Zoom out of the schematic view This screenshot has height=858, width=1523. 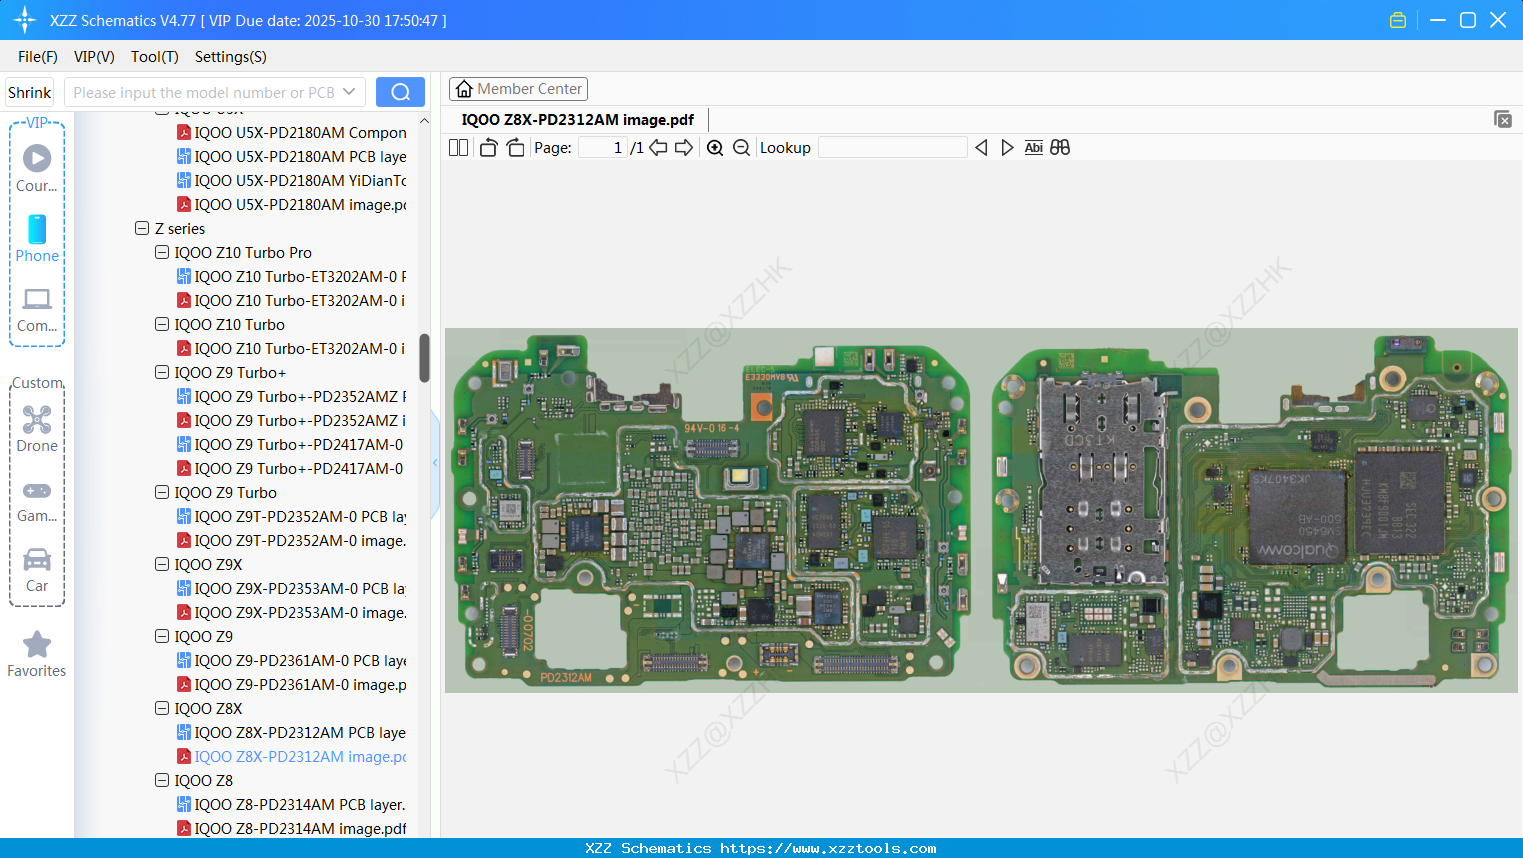(741, 147)
